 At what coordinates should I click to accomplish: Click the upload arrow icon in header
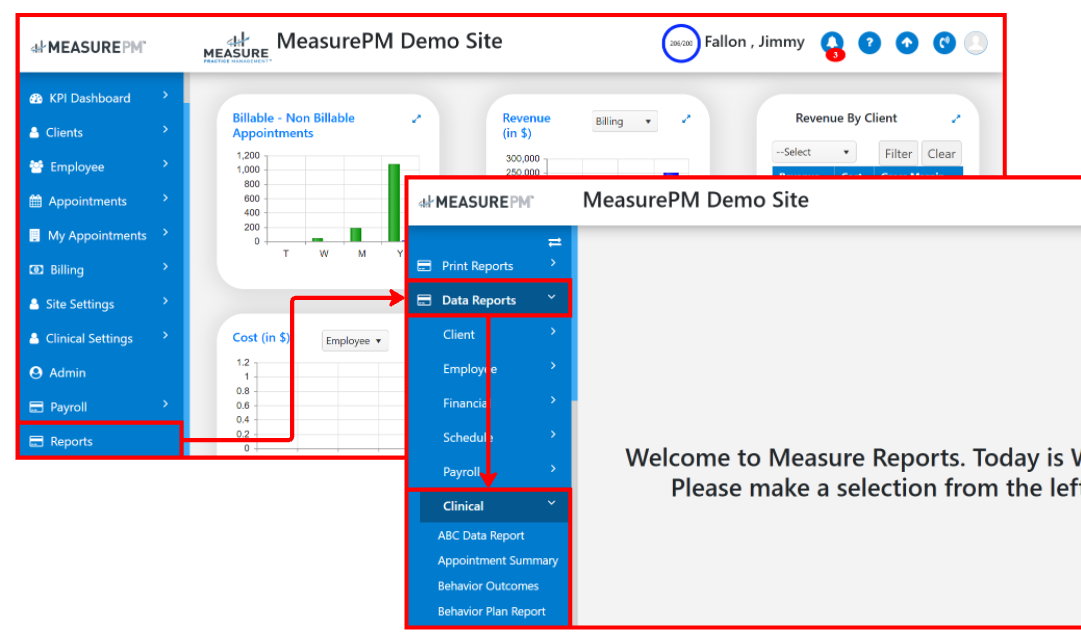907,43
